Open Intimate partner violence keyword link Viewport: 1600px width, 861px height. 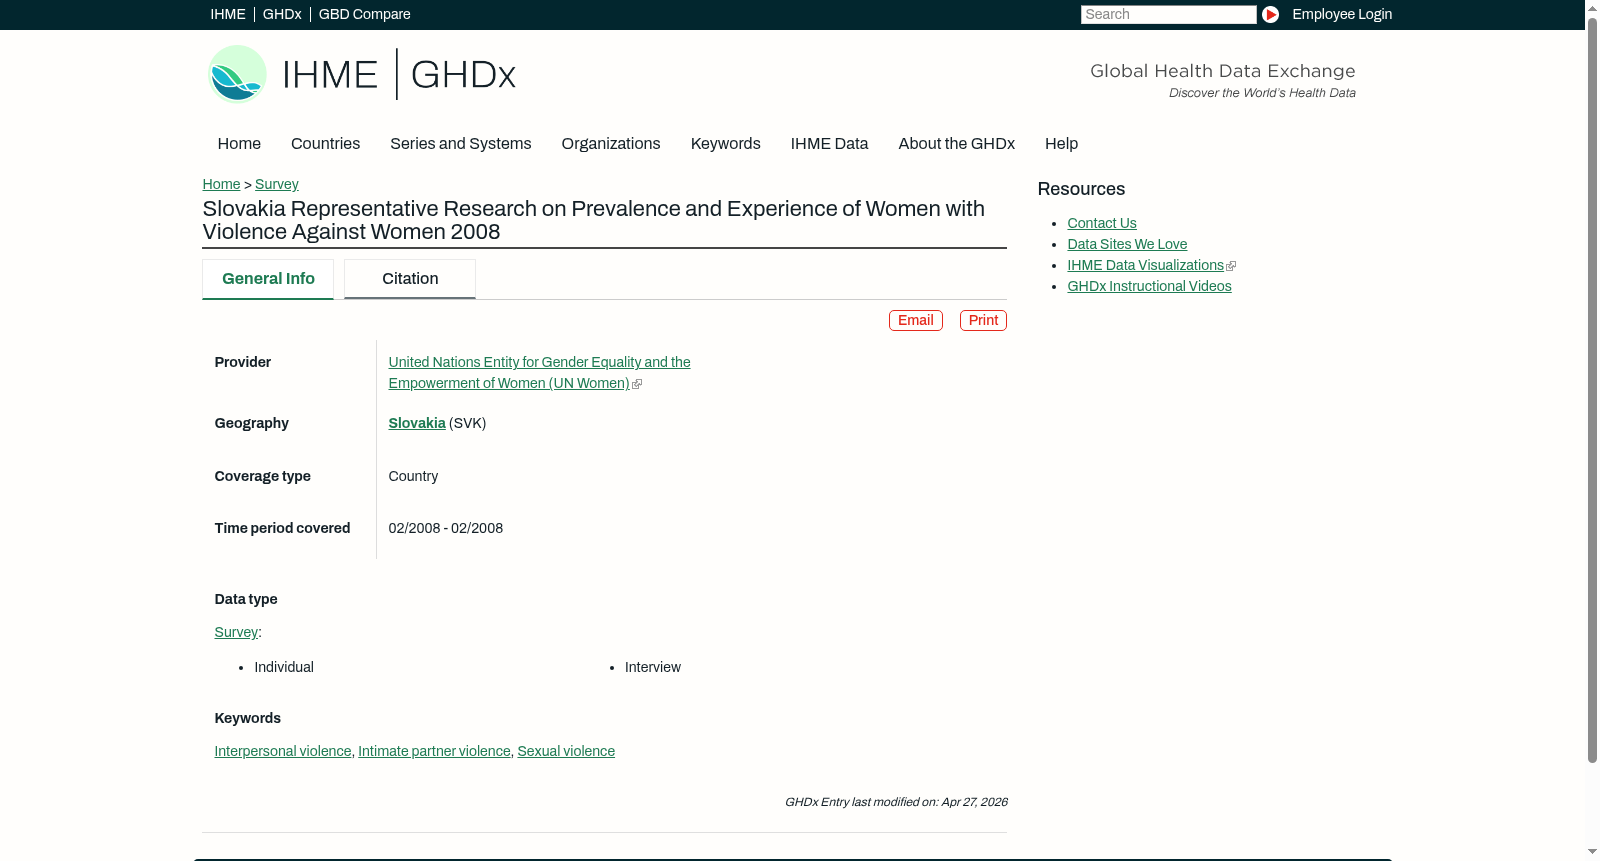[434, 751]
